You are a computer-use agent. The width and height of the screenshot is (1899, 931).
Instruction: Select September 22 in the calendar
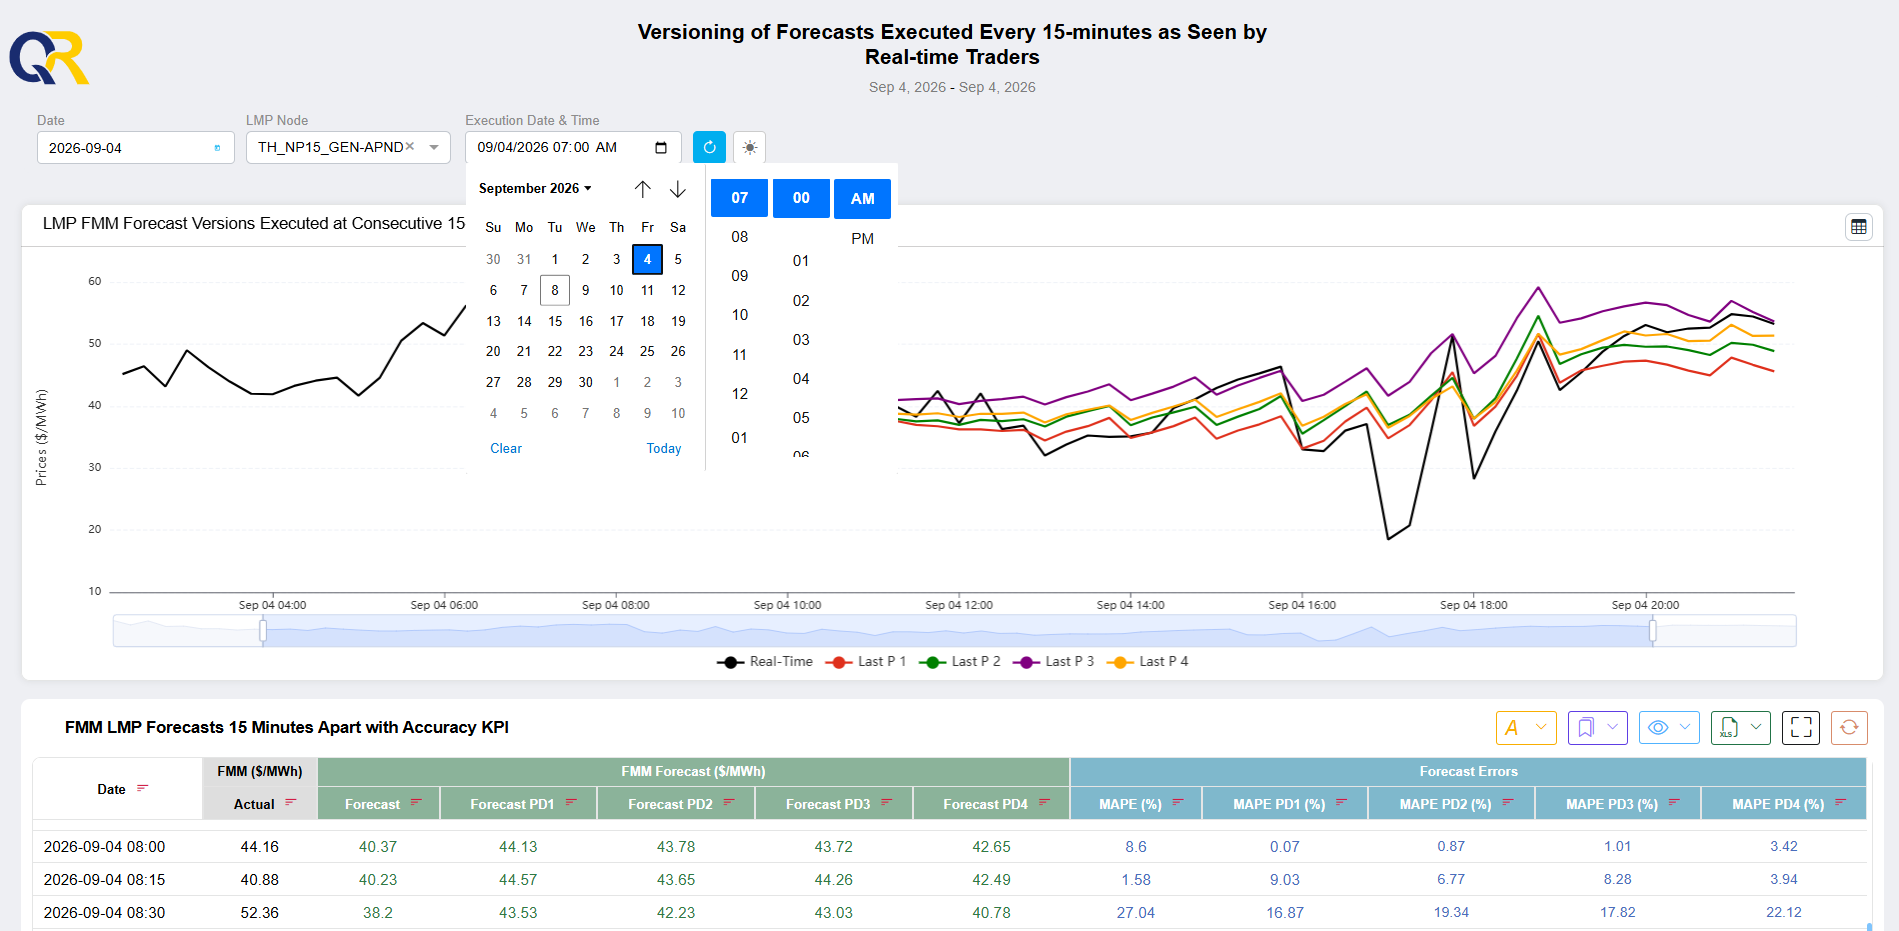click(555, 352)
